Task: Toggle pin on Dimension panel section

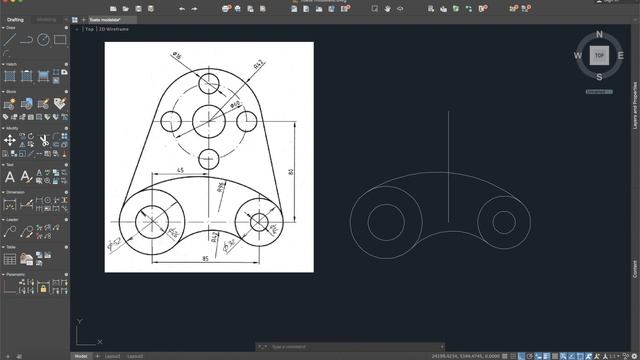Action: [x=66, y=192]
